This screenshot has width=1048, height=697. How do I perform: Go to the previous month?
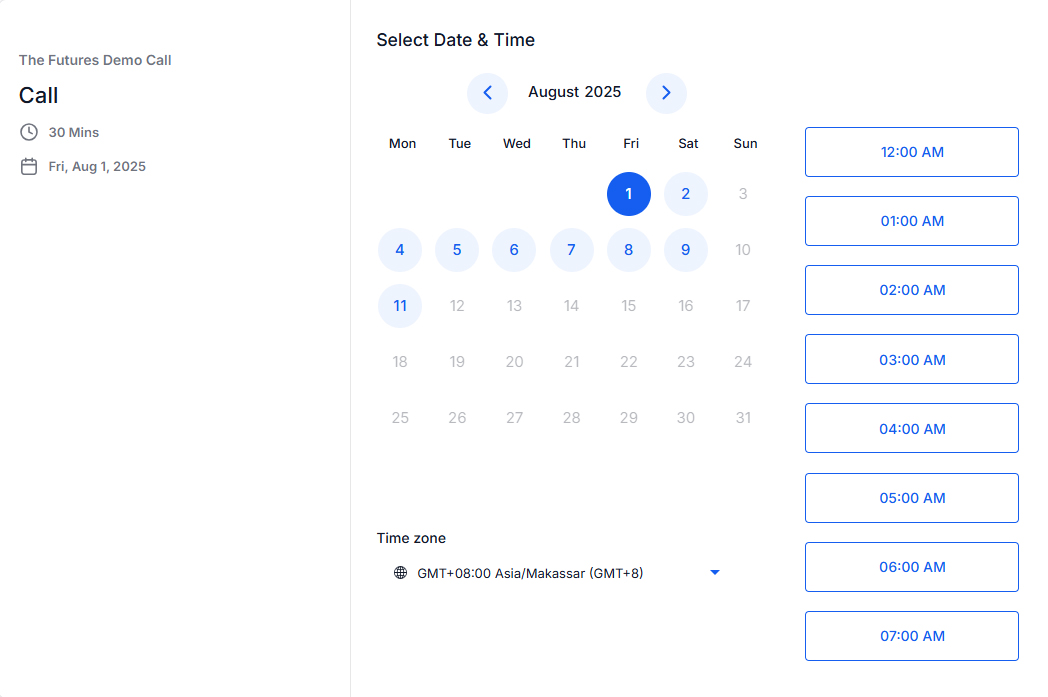[x=487, y=93]
